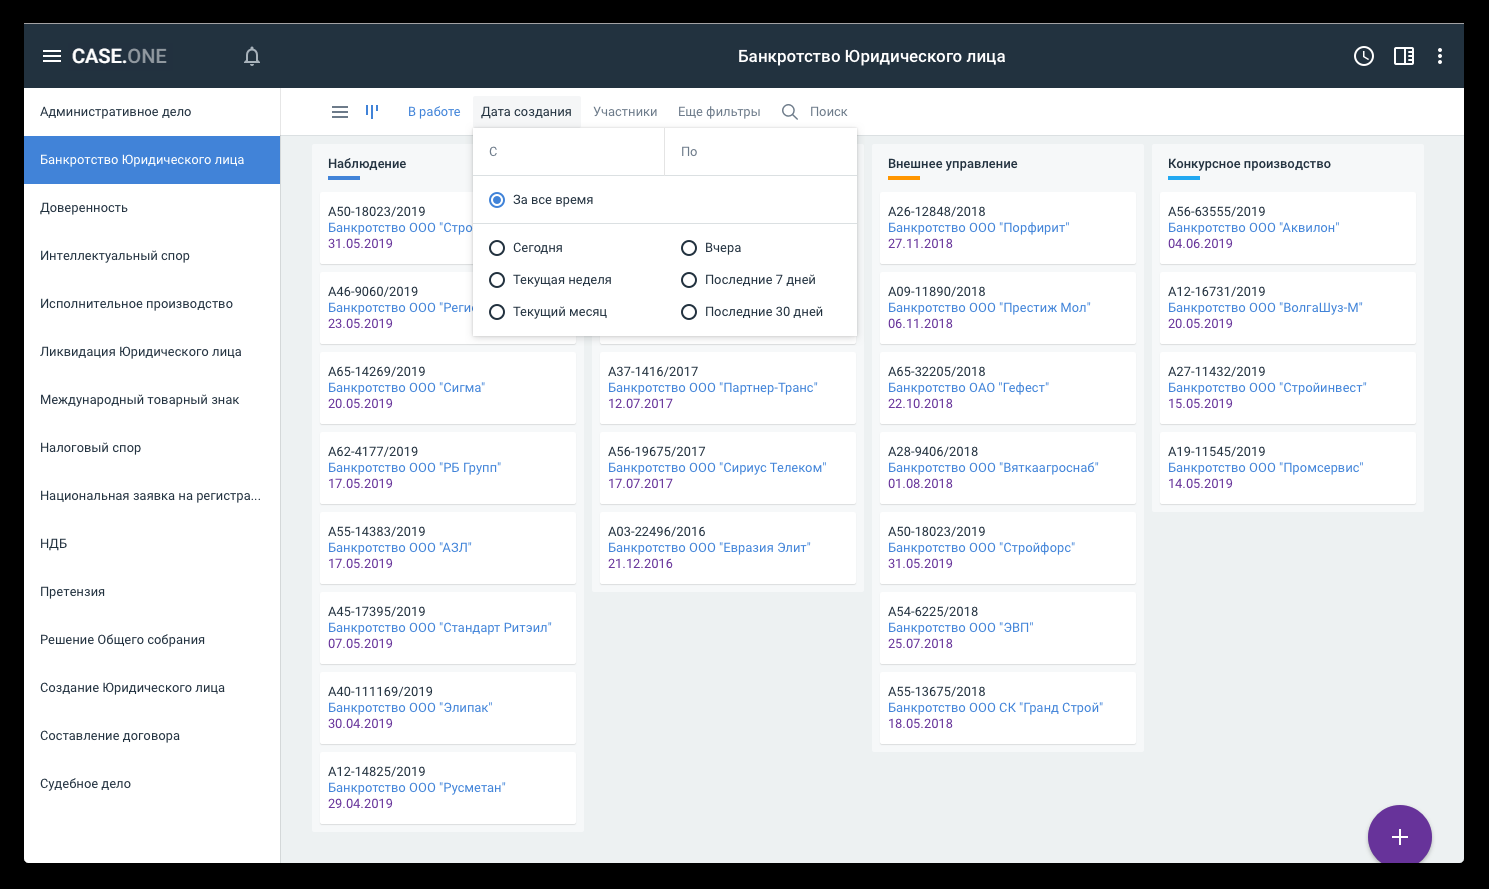
Task: Click the purple add case button
Action: point(1400,837)
